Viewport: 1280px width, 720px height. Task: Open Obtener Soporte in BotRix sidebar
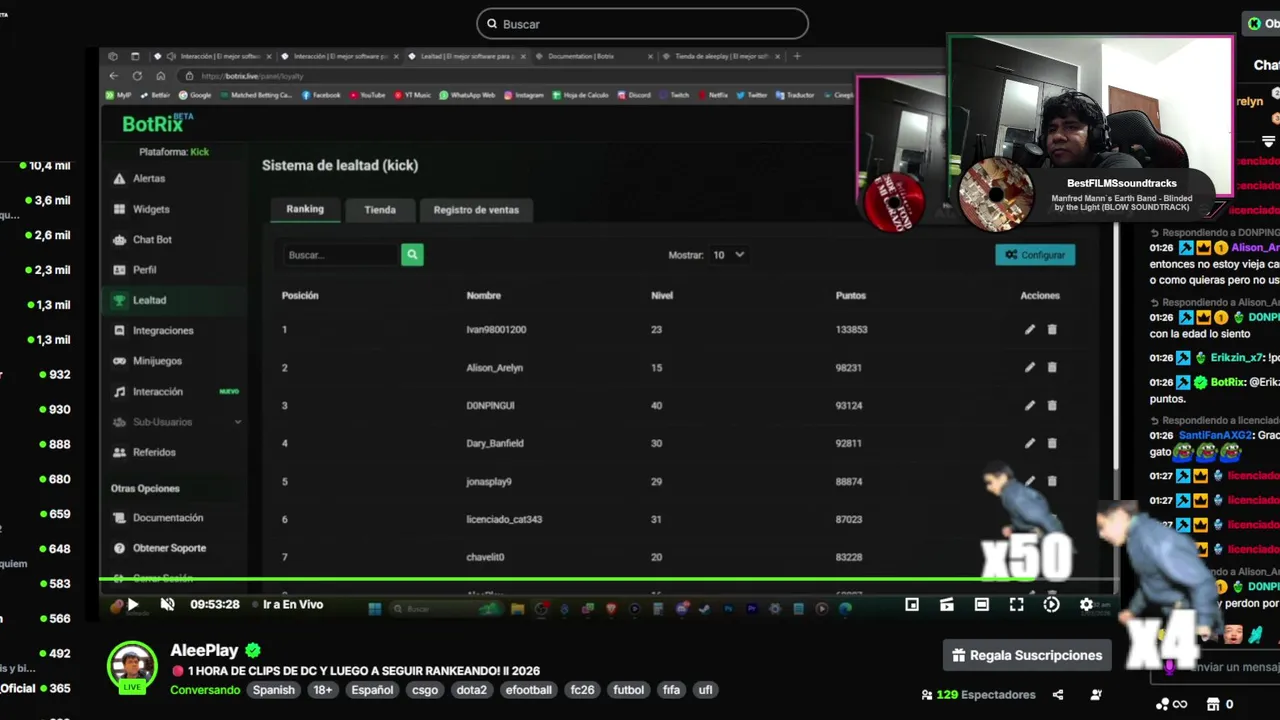click(169, 548)
